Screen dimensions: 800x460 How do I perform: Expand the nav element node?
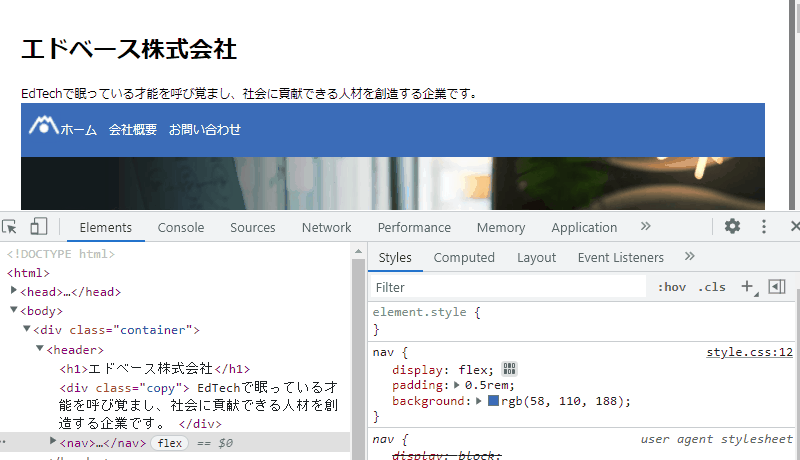[53, 441]
